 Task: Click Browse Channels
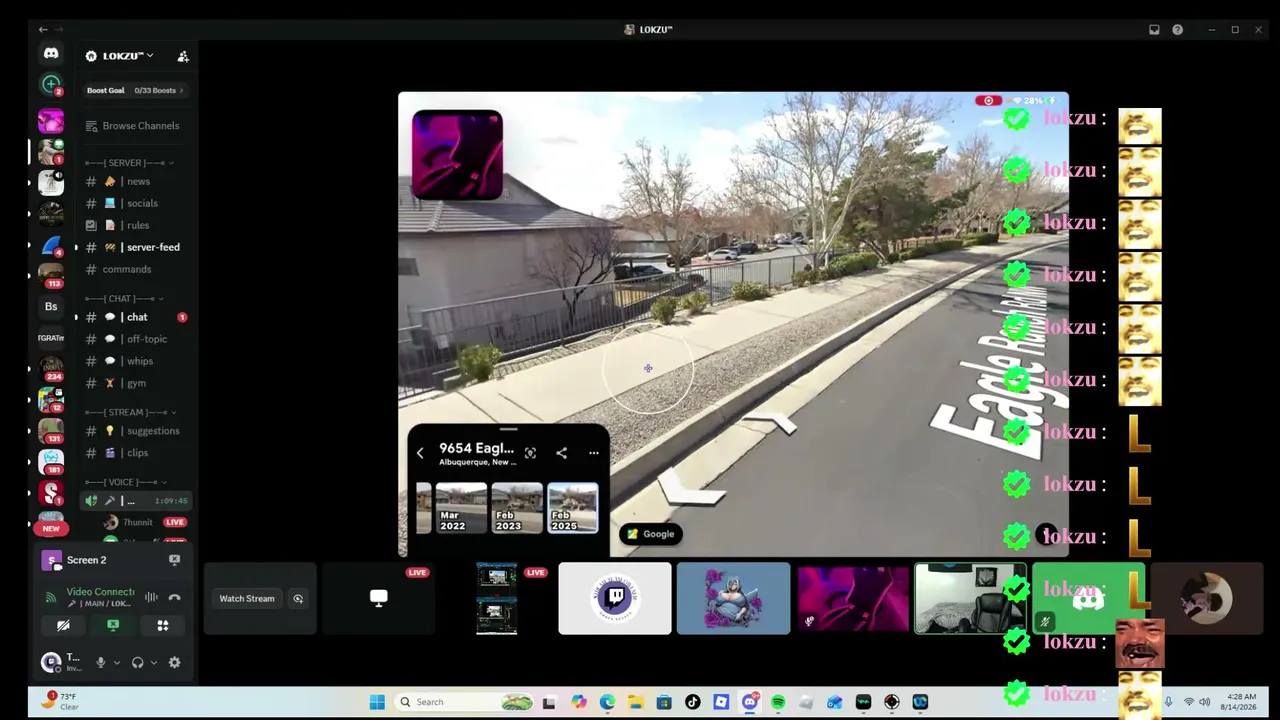135,126
